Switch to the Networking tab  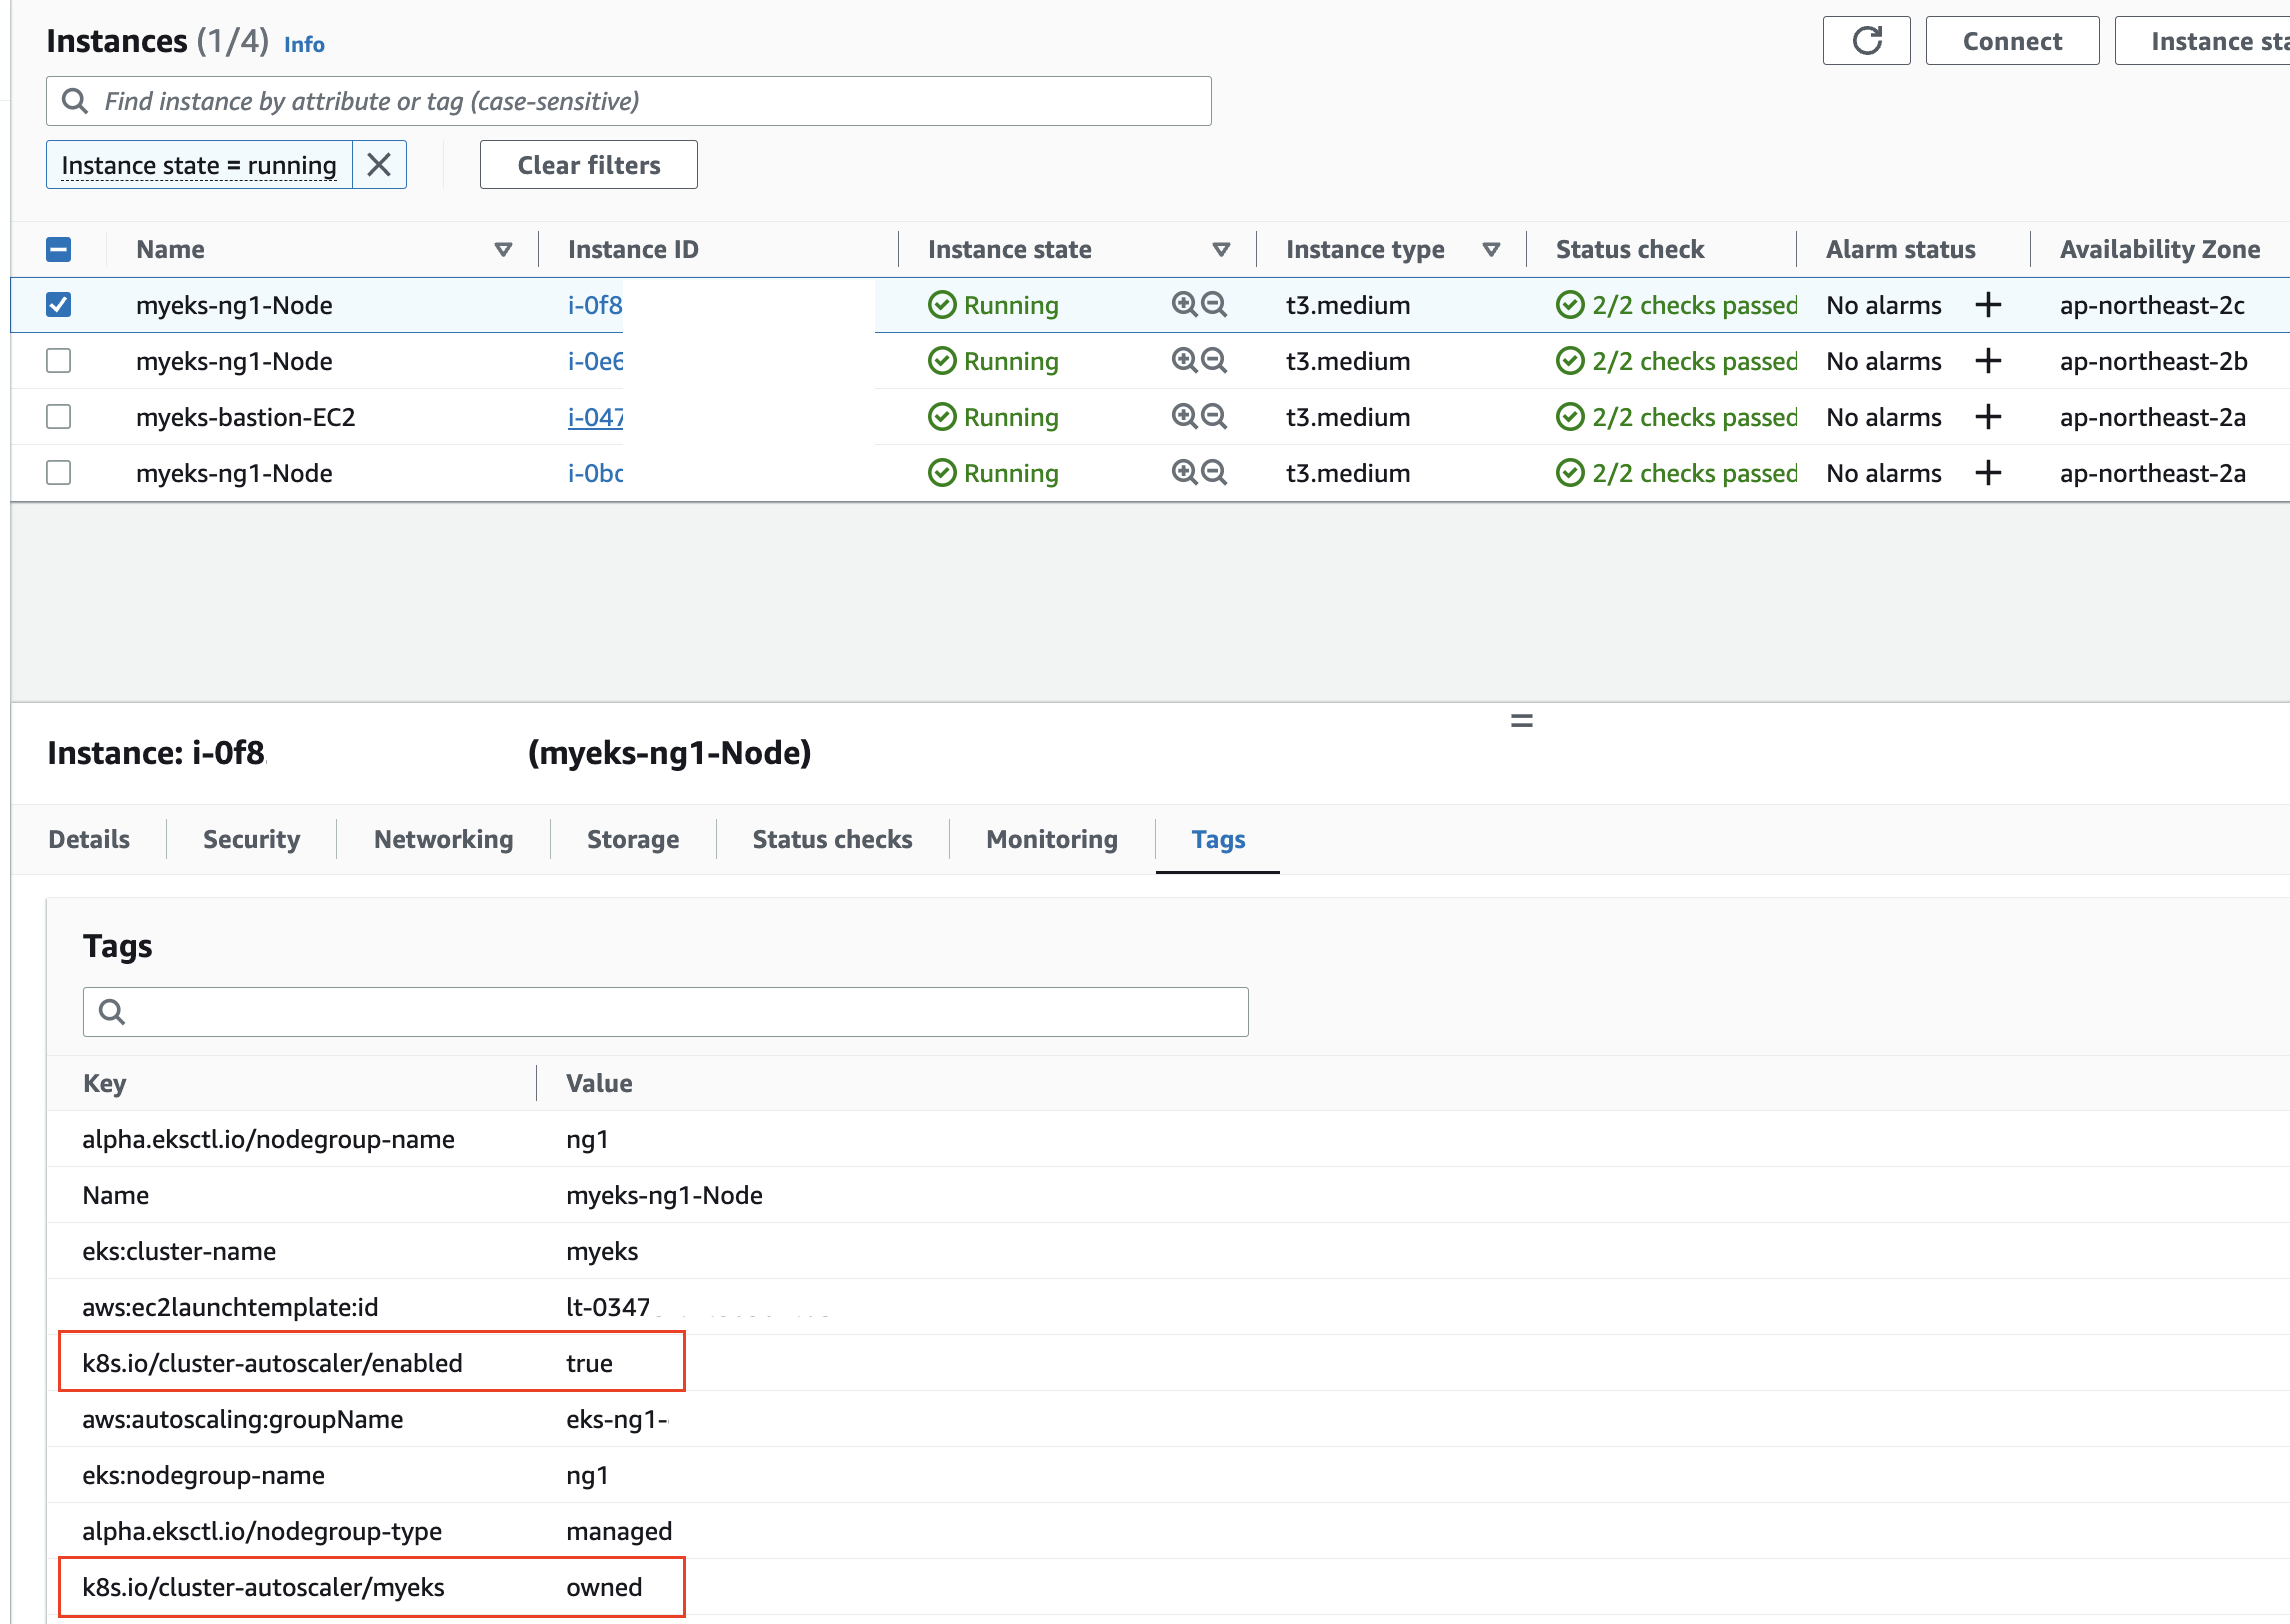pyautogui.click(x=443, y=839)
